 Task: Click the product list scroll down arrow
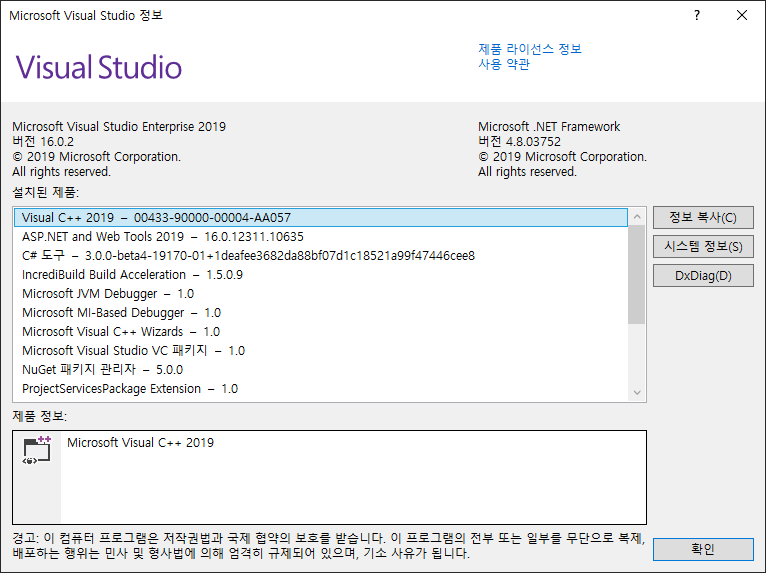coord(637,393)
